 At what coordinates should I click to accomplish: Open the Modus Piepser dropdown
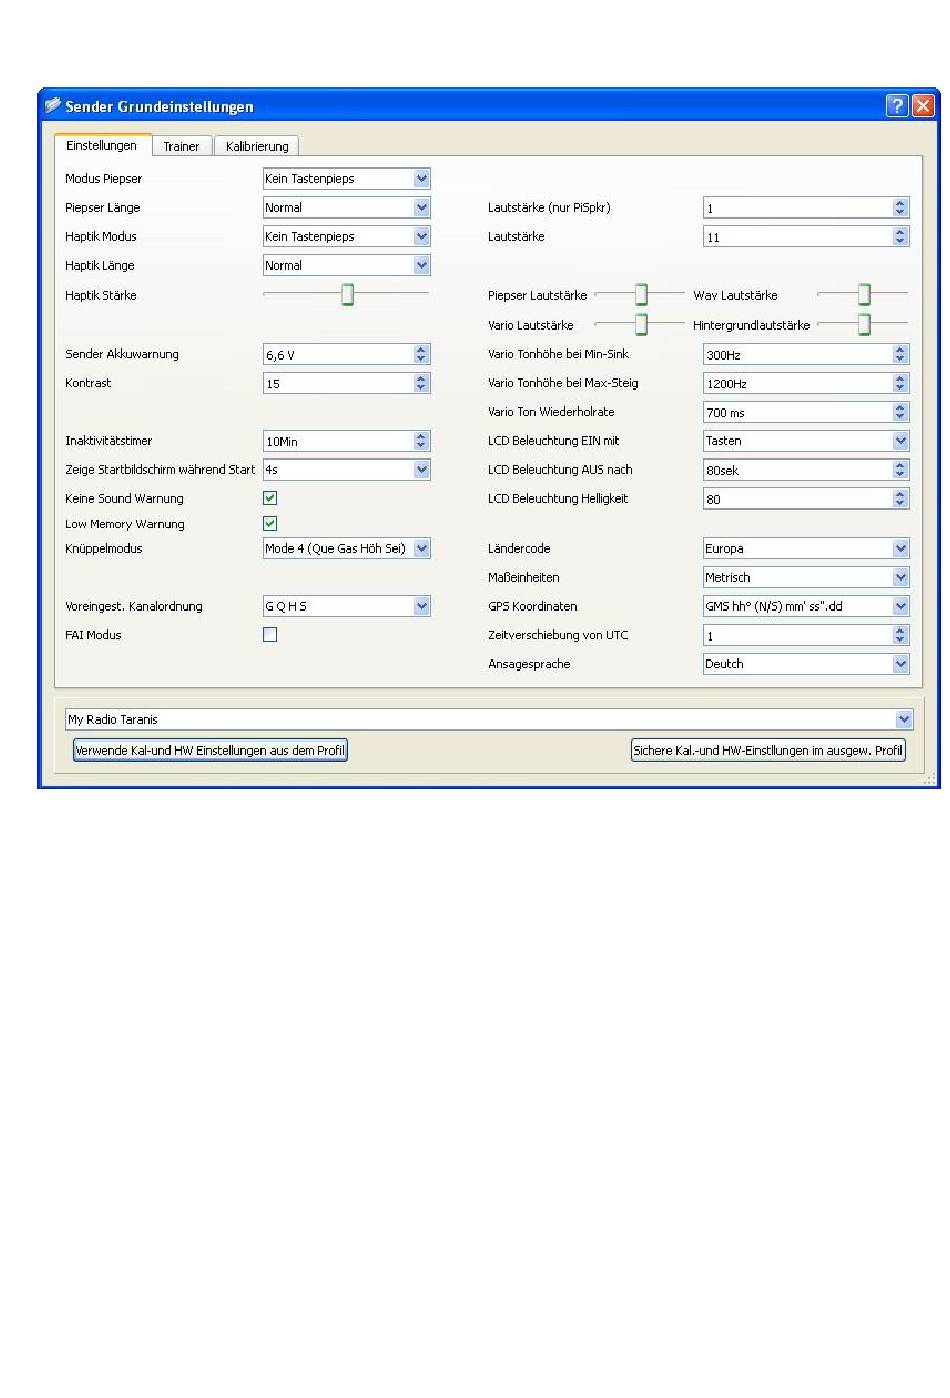[421, 179]
